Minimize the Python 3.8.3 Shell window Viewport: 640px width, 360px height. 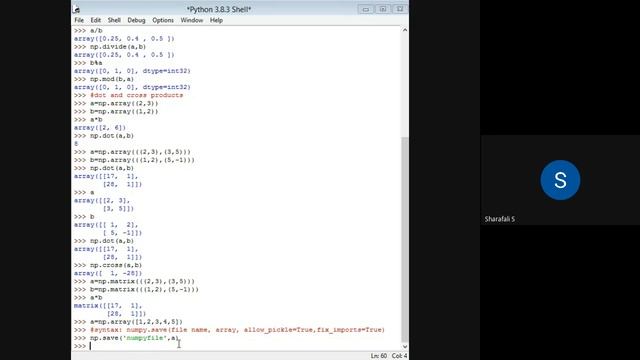(x=366, y=9)
